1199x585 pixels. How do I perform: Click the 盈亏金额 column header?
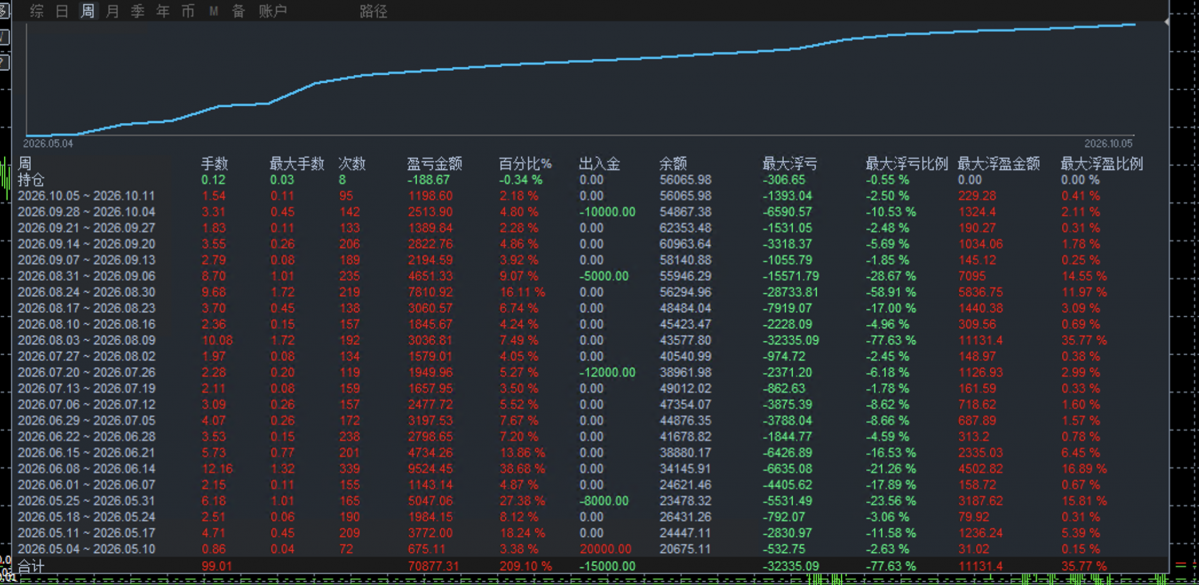tap(434, 164)
